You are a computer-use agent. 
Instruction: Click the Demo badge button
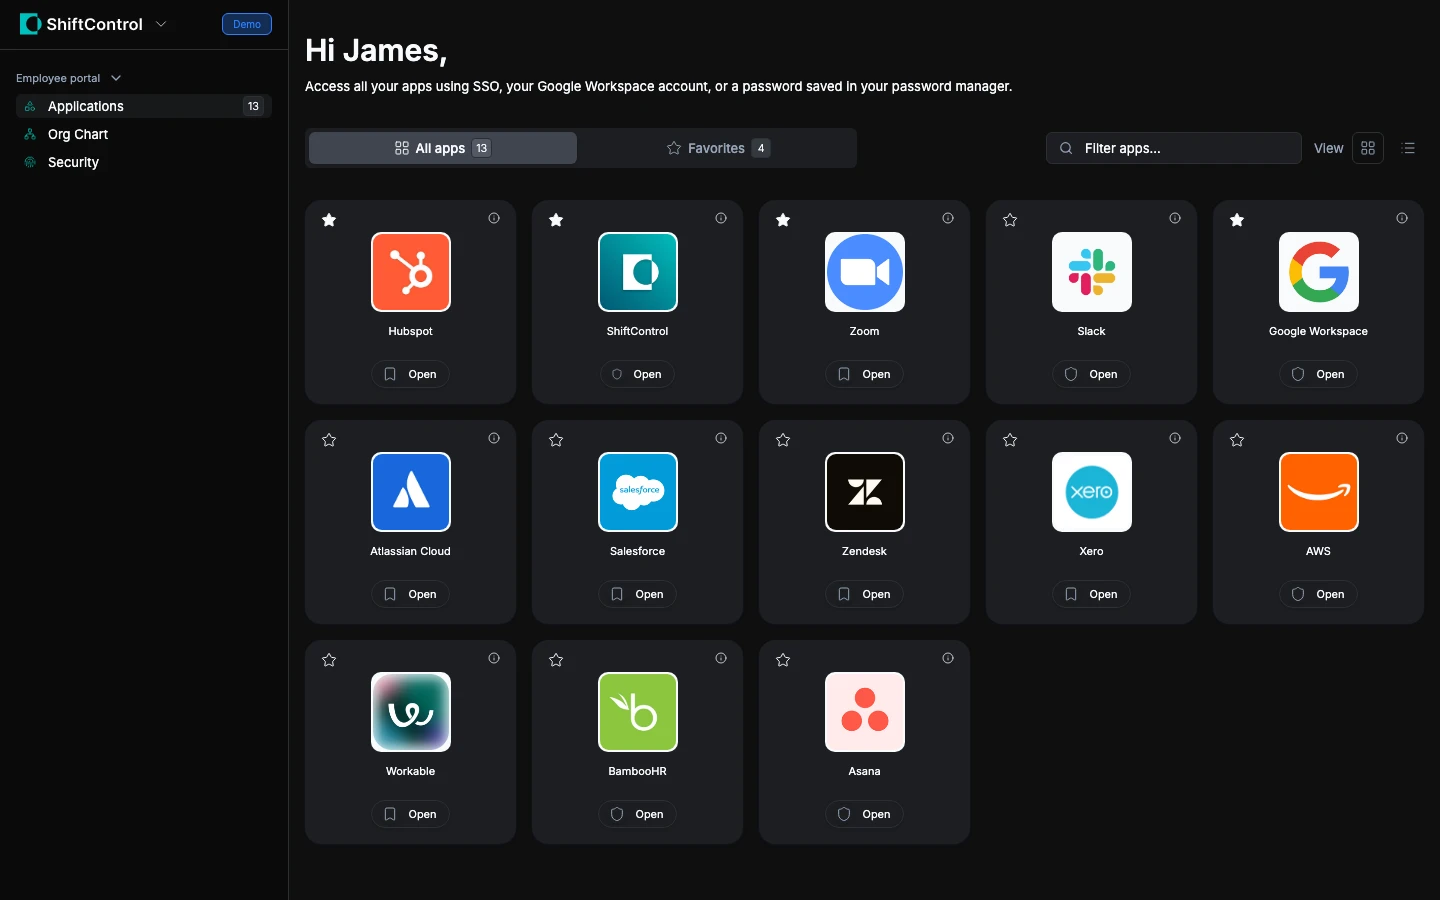tap(247, 24)
